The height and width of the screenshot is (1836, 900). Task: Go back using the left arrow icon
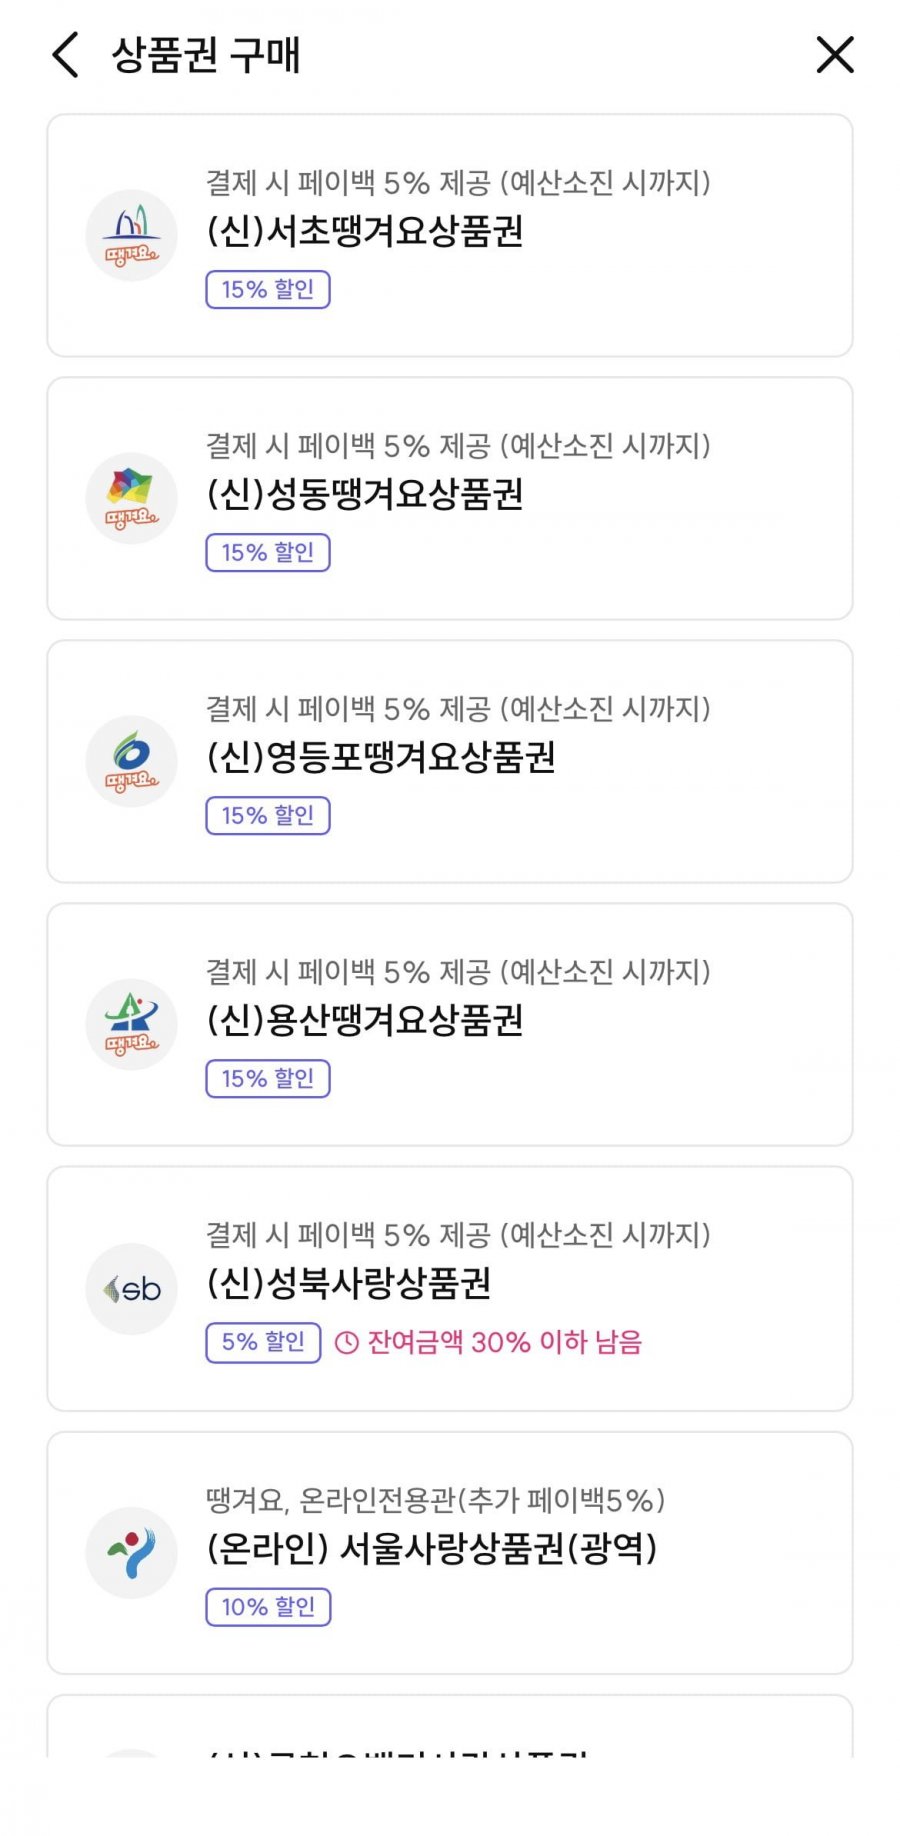[65, 54]
